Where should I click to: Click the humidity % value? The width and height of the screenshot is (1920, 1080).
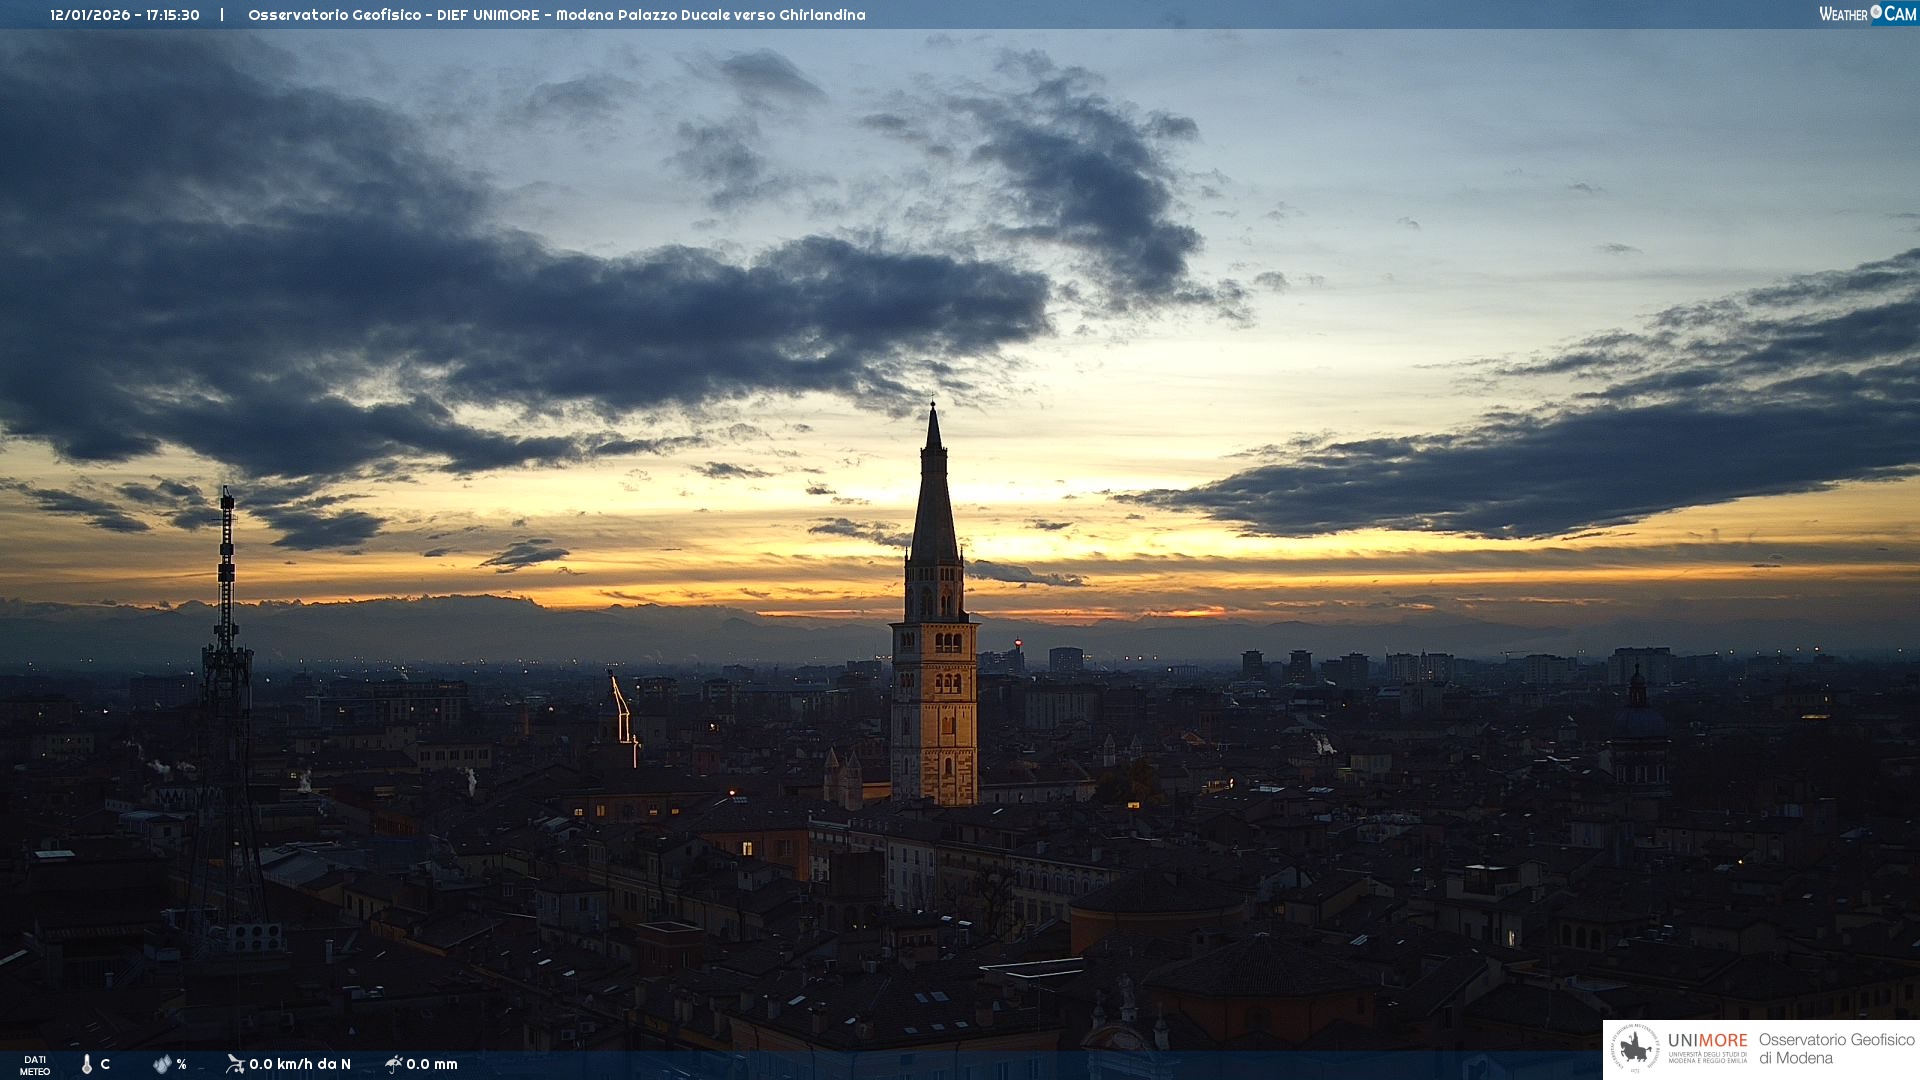point(181,1064)
